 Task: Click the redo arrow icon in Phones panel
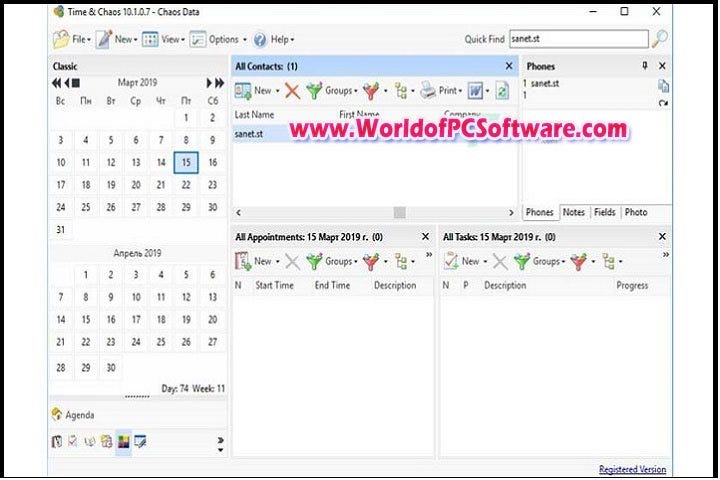pos(663,103)
